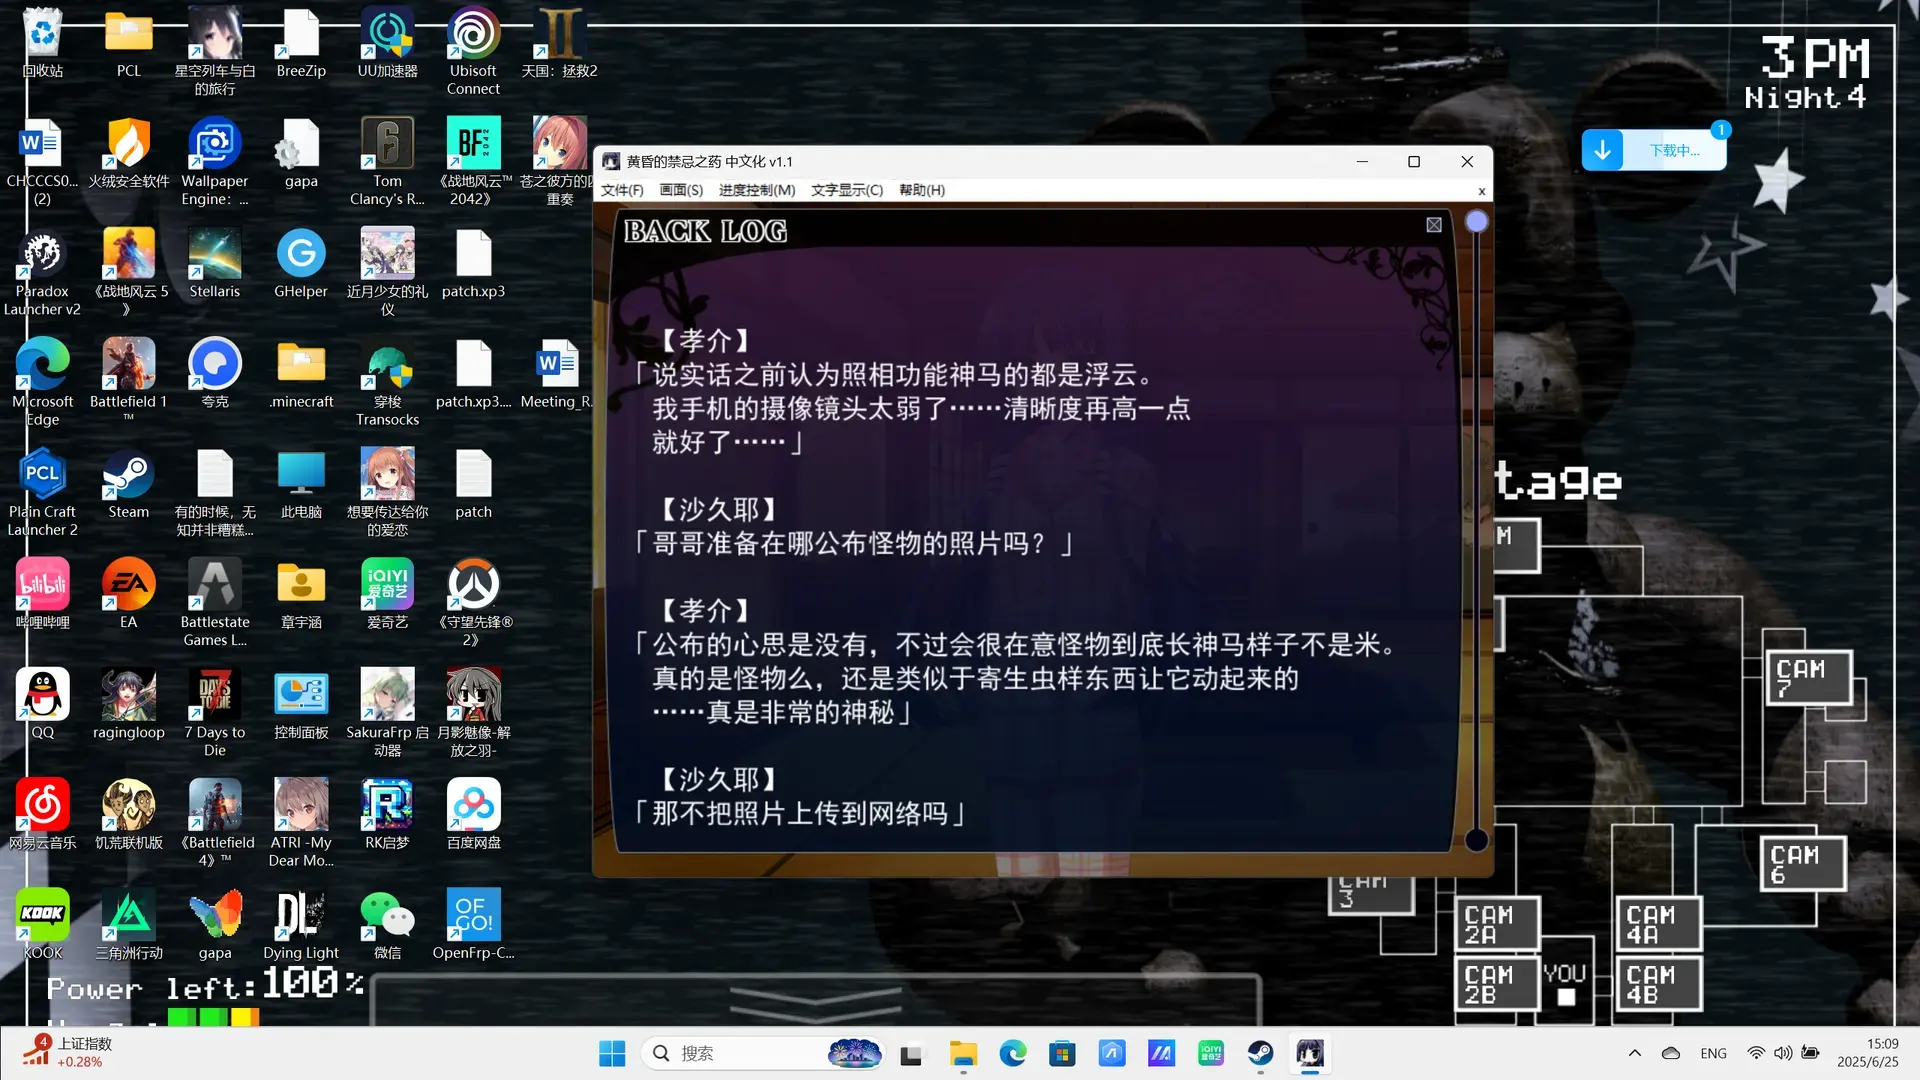
Task: Select the CAM 4A camera button
Action: 1658,924
